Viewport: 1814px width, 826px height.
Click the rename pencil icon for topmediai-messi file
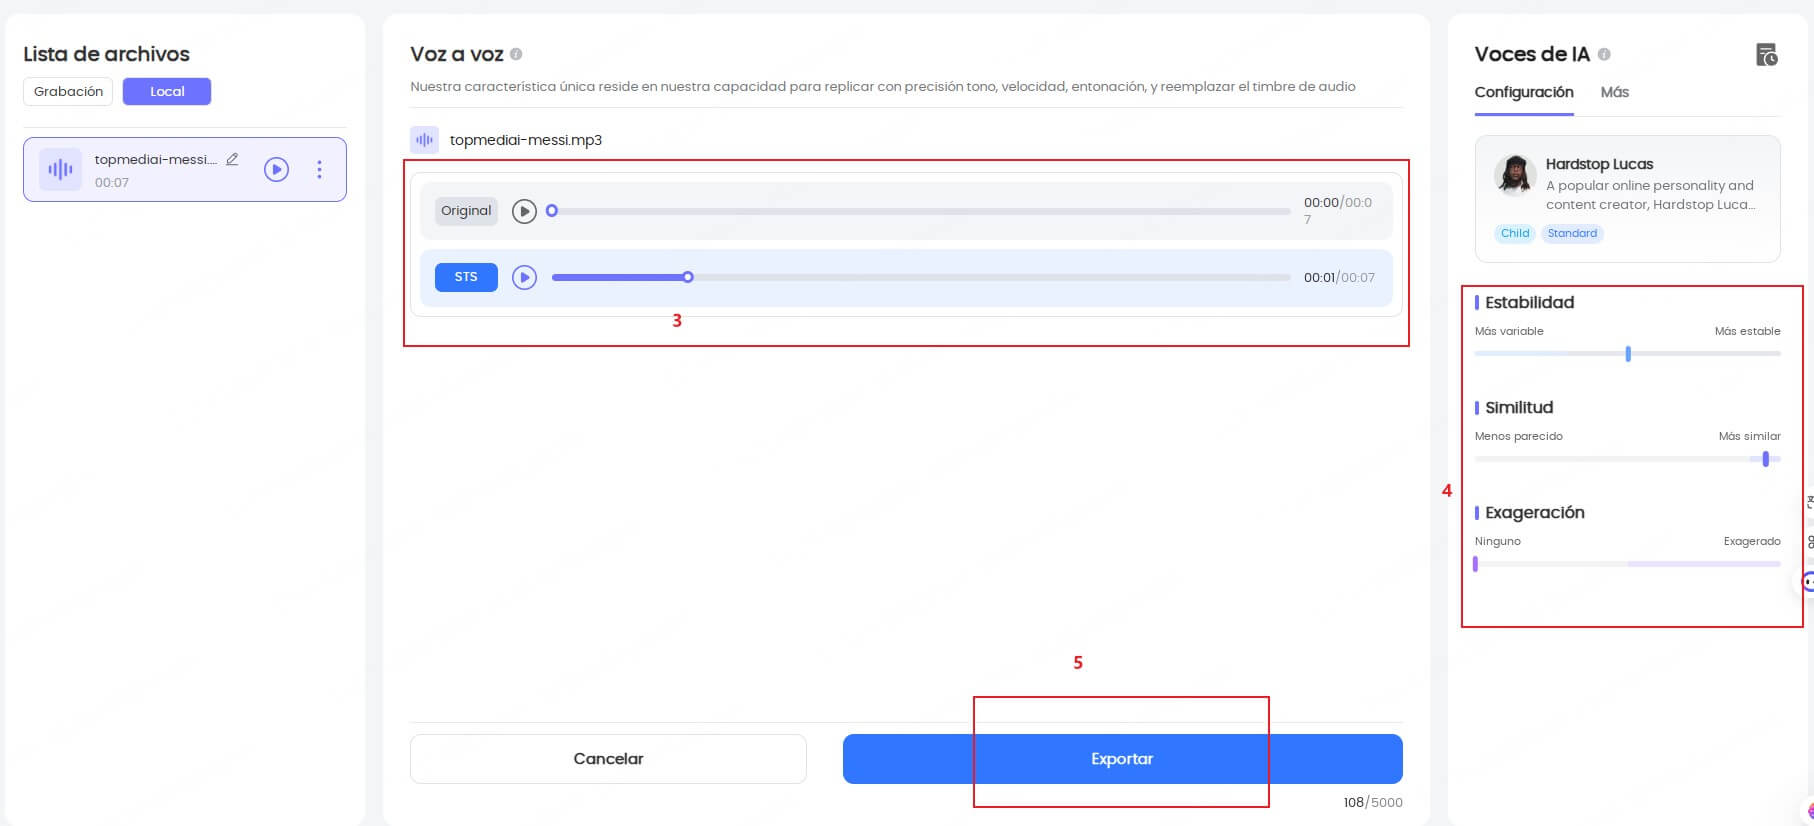[x=232, y=159]
